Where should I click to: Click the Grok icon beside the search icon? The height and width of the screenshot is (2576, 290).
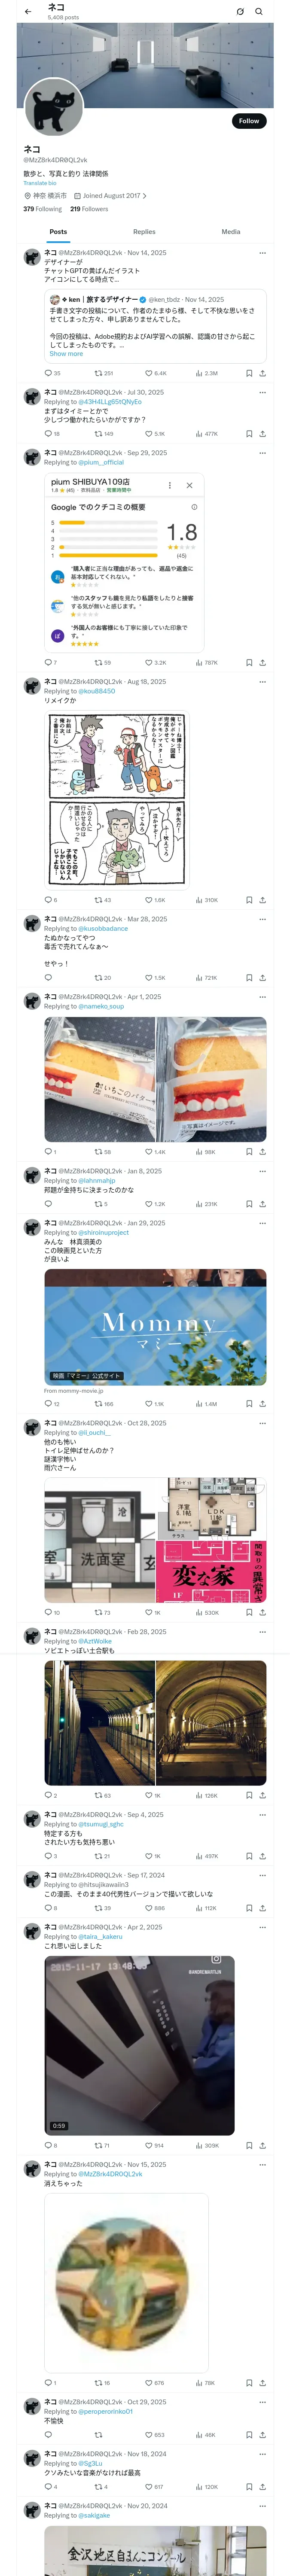click(x=240, y=12)
